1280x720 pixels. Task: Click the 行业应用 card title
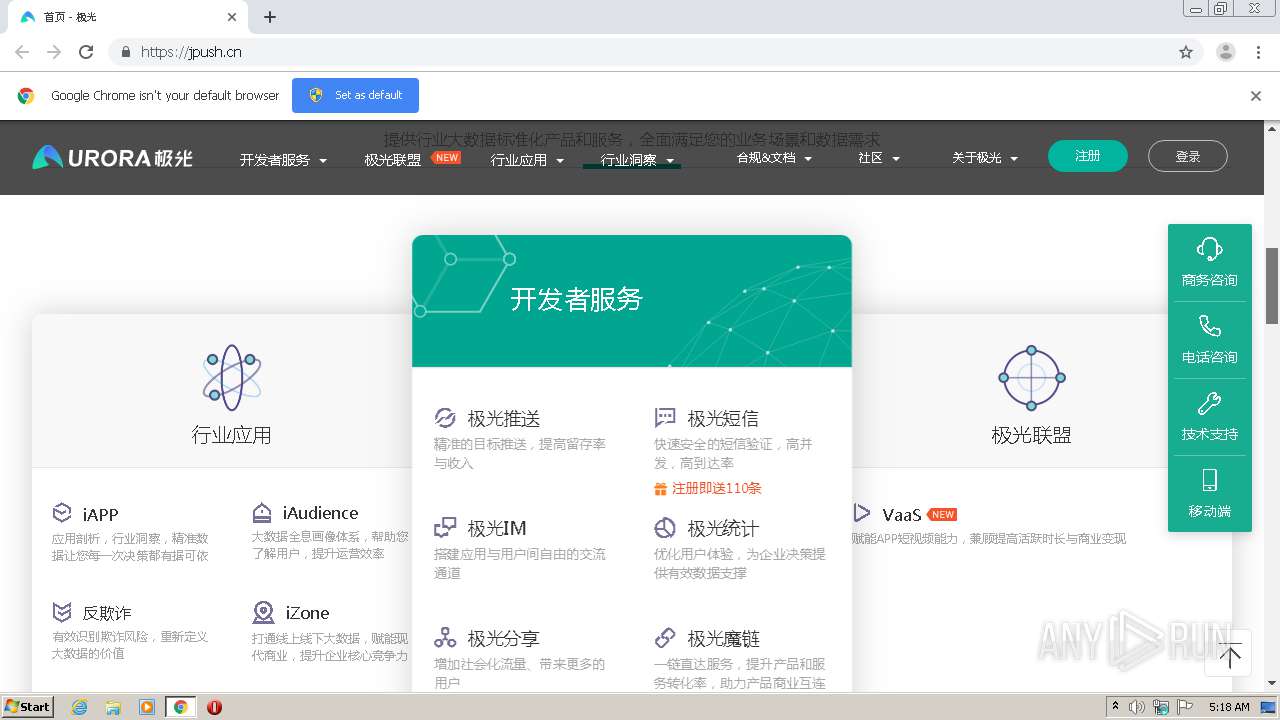click(x=231, y=435)
